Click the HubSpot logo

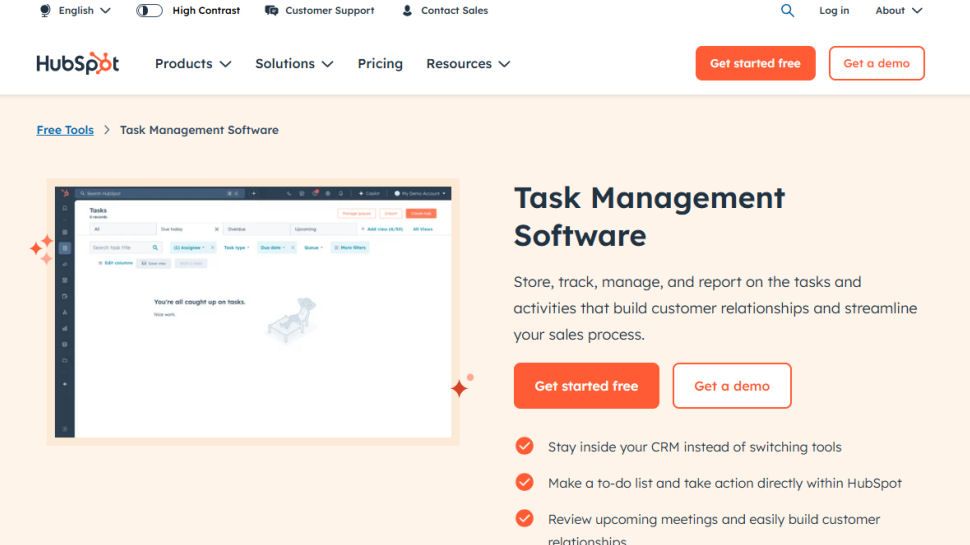pos(77,63)
